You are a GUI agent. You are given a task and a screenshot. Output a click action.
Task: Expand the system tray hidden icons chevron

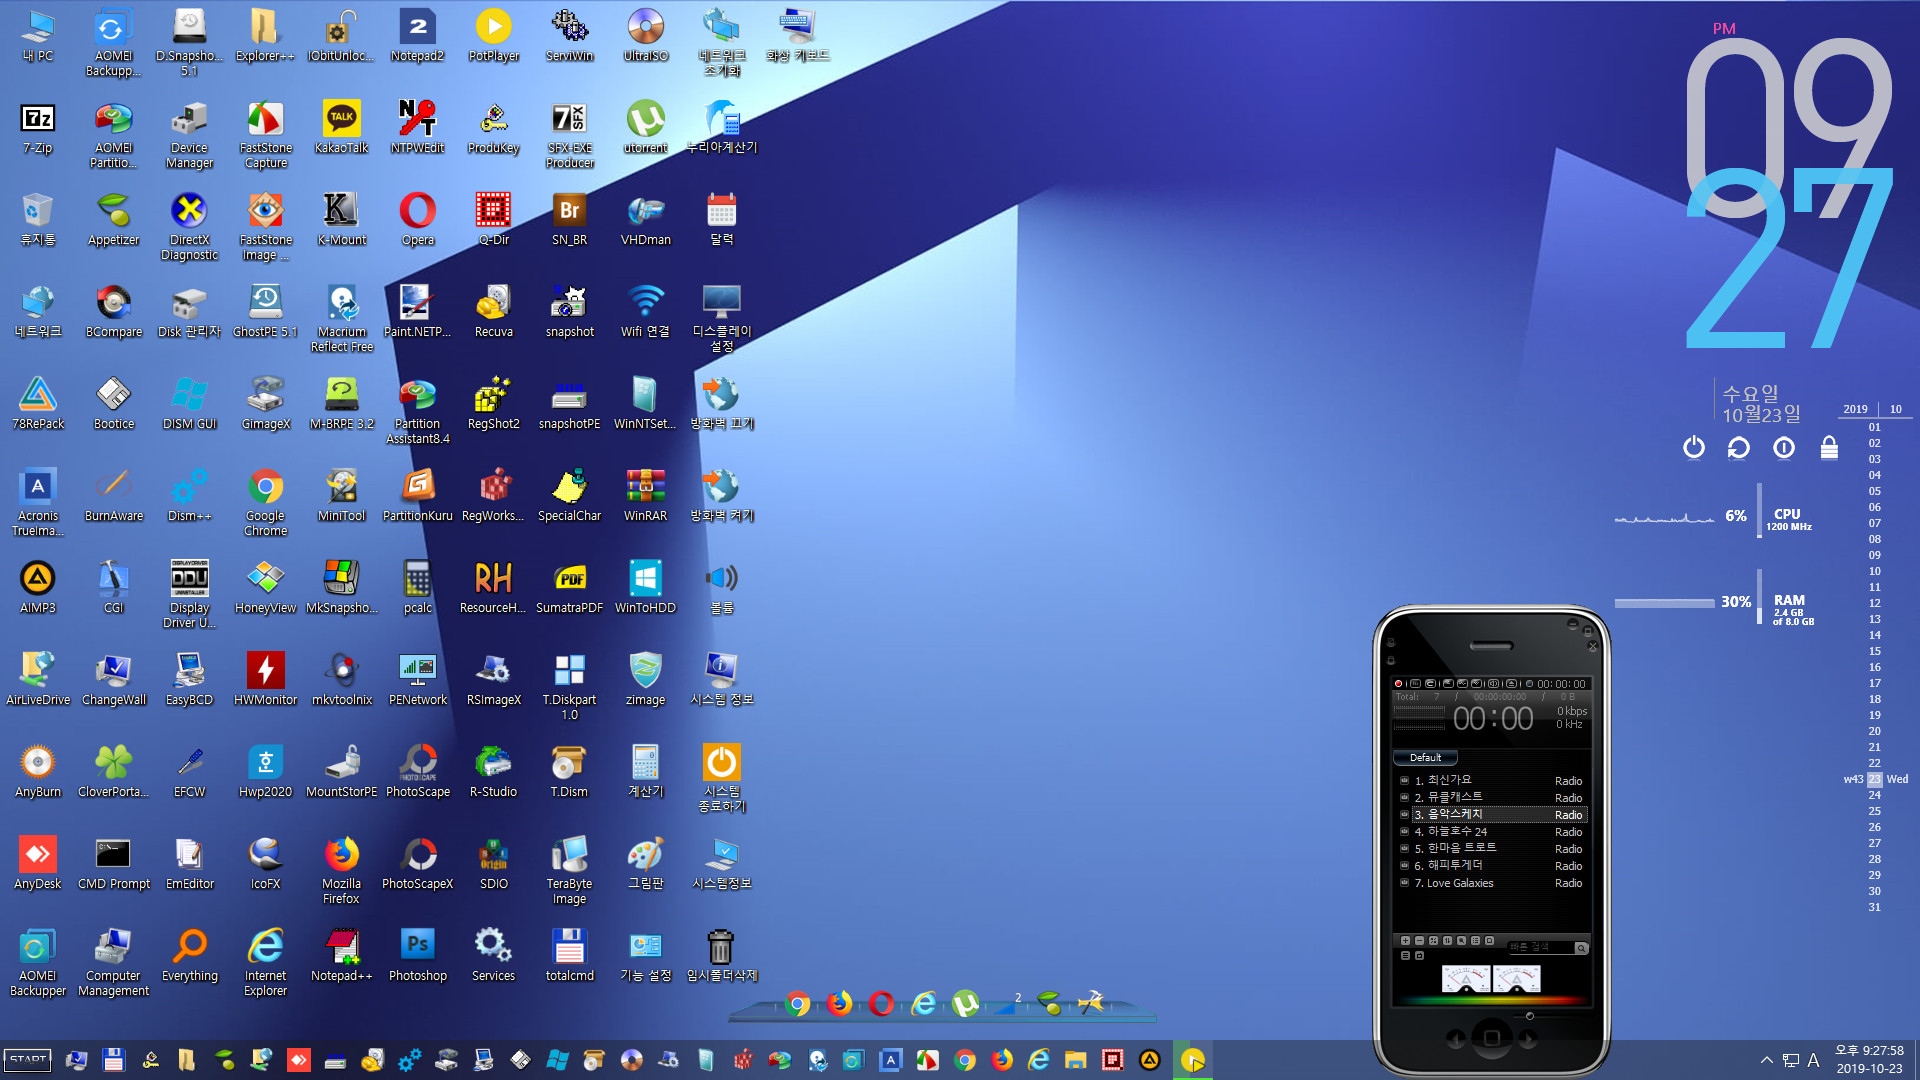coord(1766,1060)
